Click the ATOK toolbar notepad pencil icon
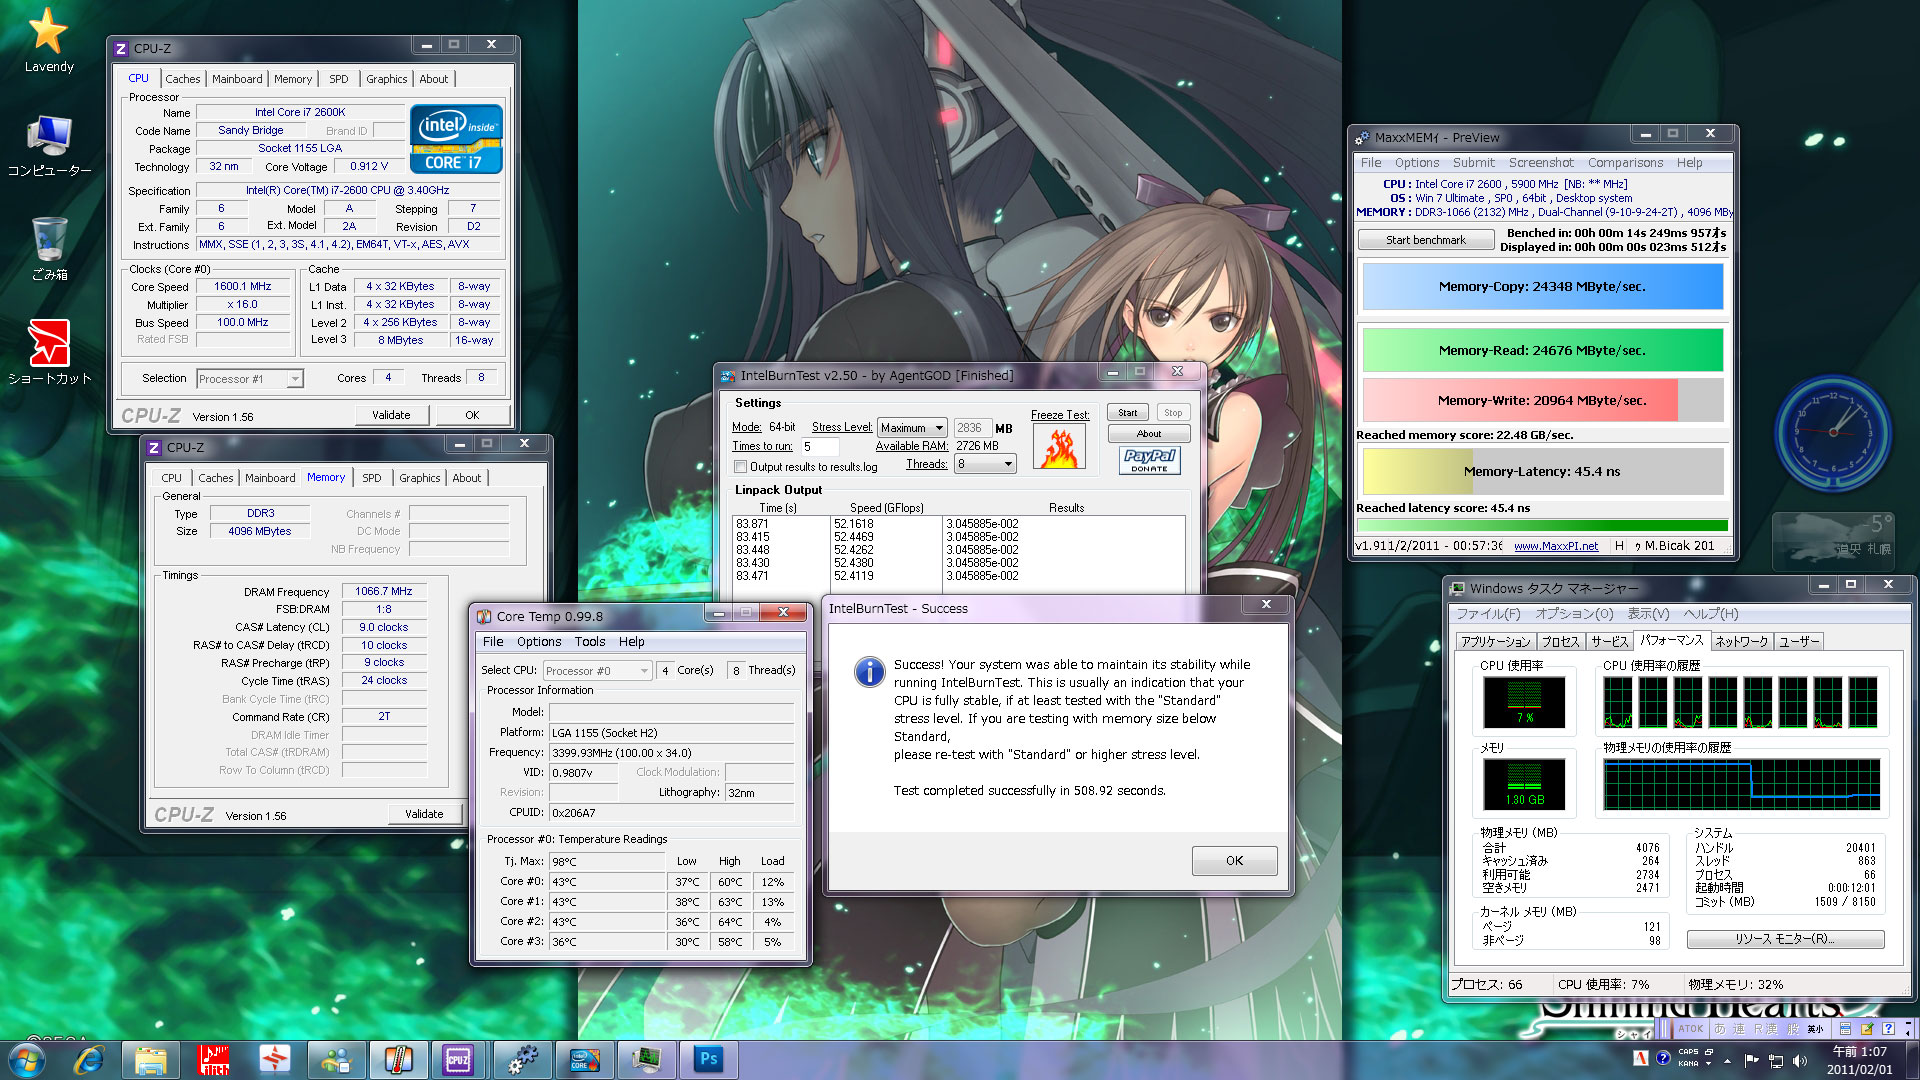Image resolution: width=1920 pixels, height=1080 pixels. [1866, 1028]
